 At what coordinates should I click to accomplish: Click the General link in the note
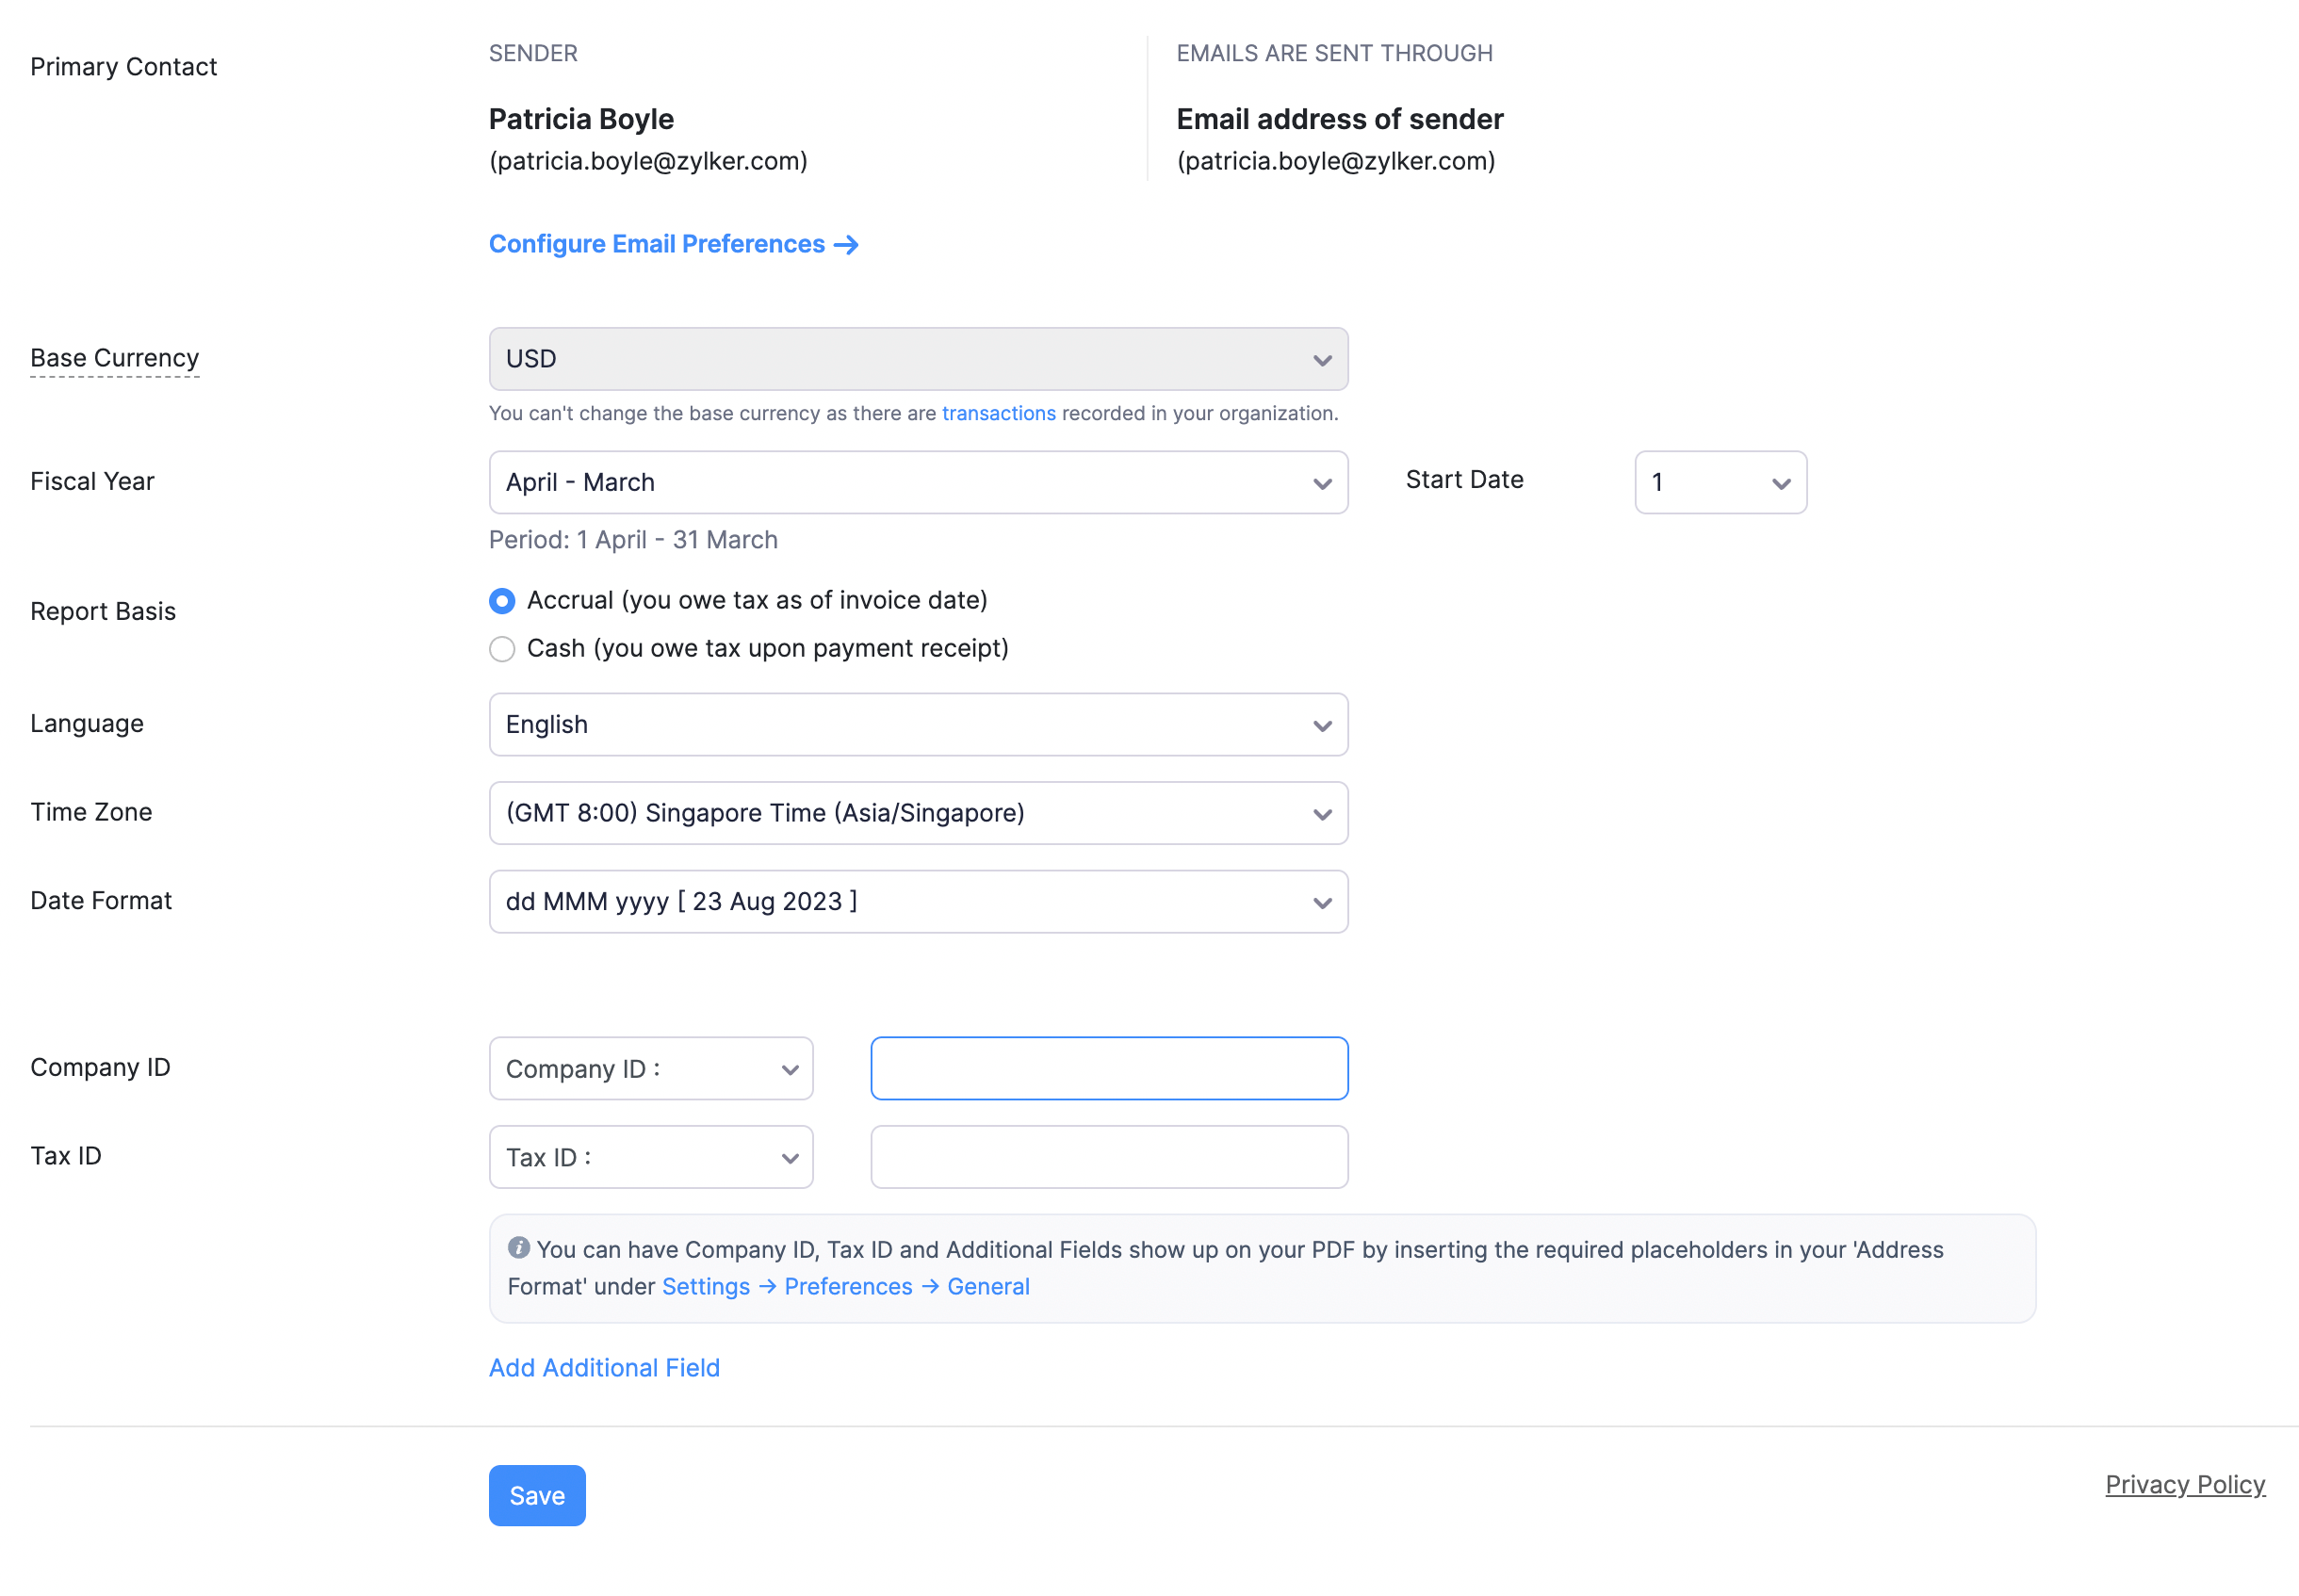point(988,1286)
